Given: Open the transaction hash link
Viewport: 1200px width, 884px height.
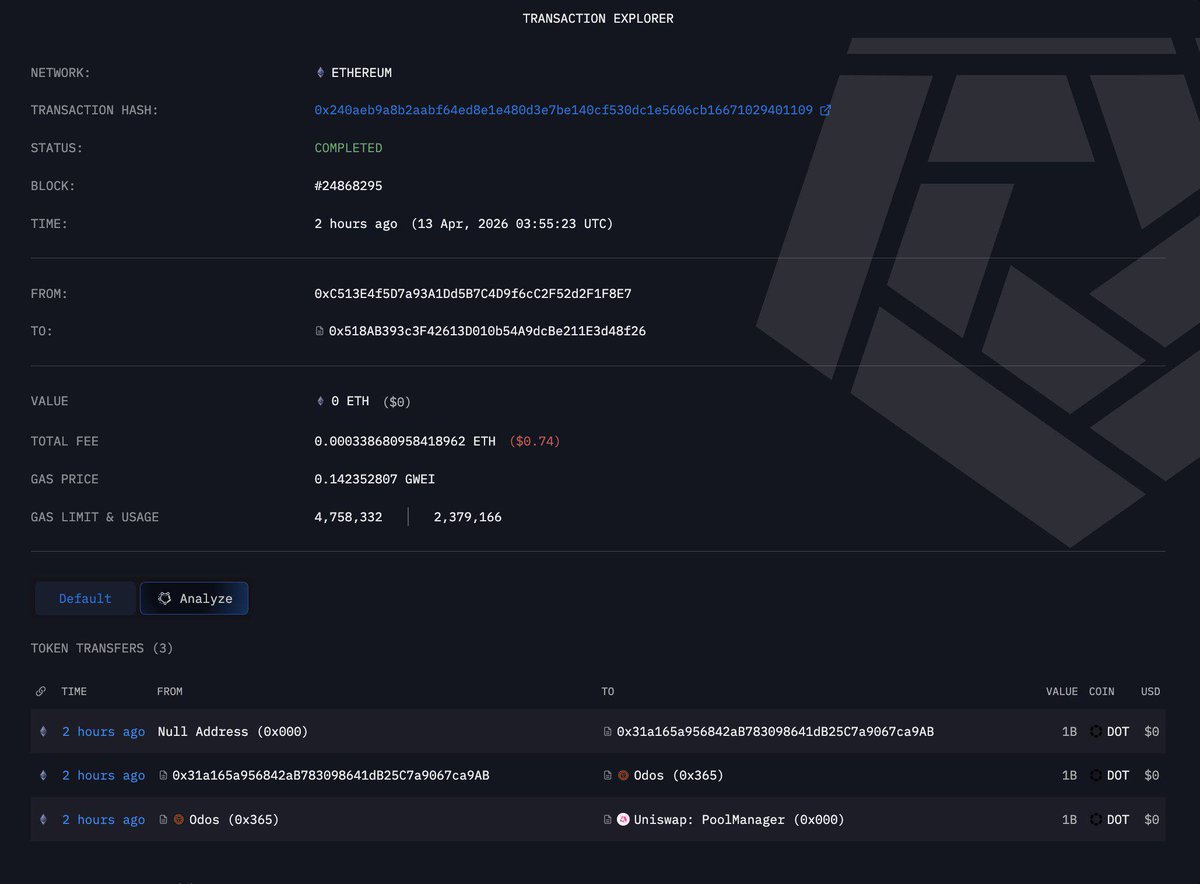Looking at the screenshot, I should click(563, 110).
